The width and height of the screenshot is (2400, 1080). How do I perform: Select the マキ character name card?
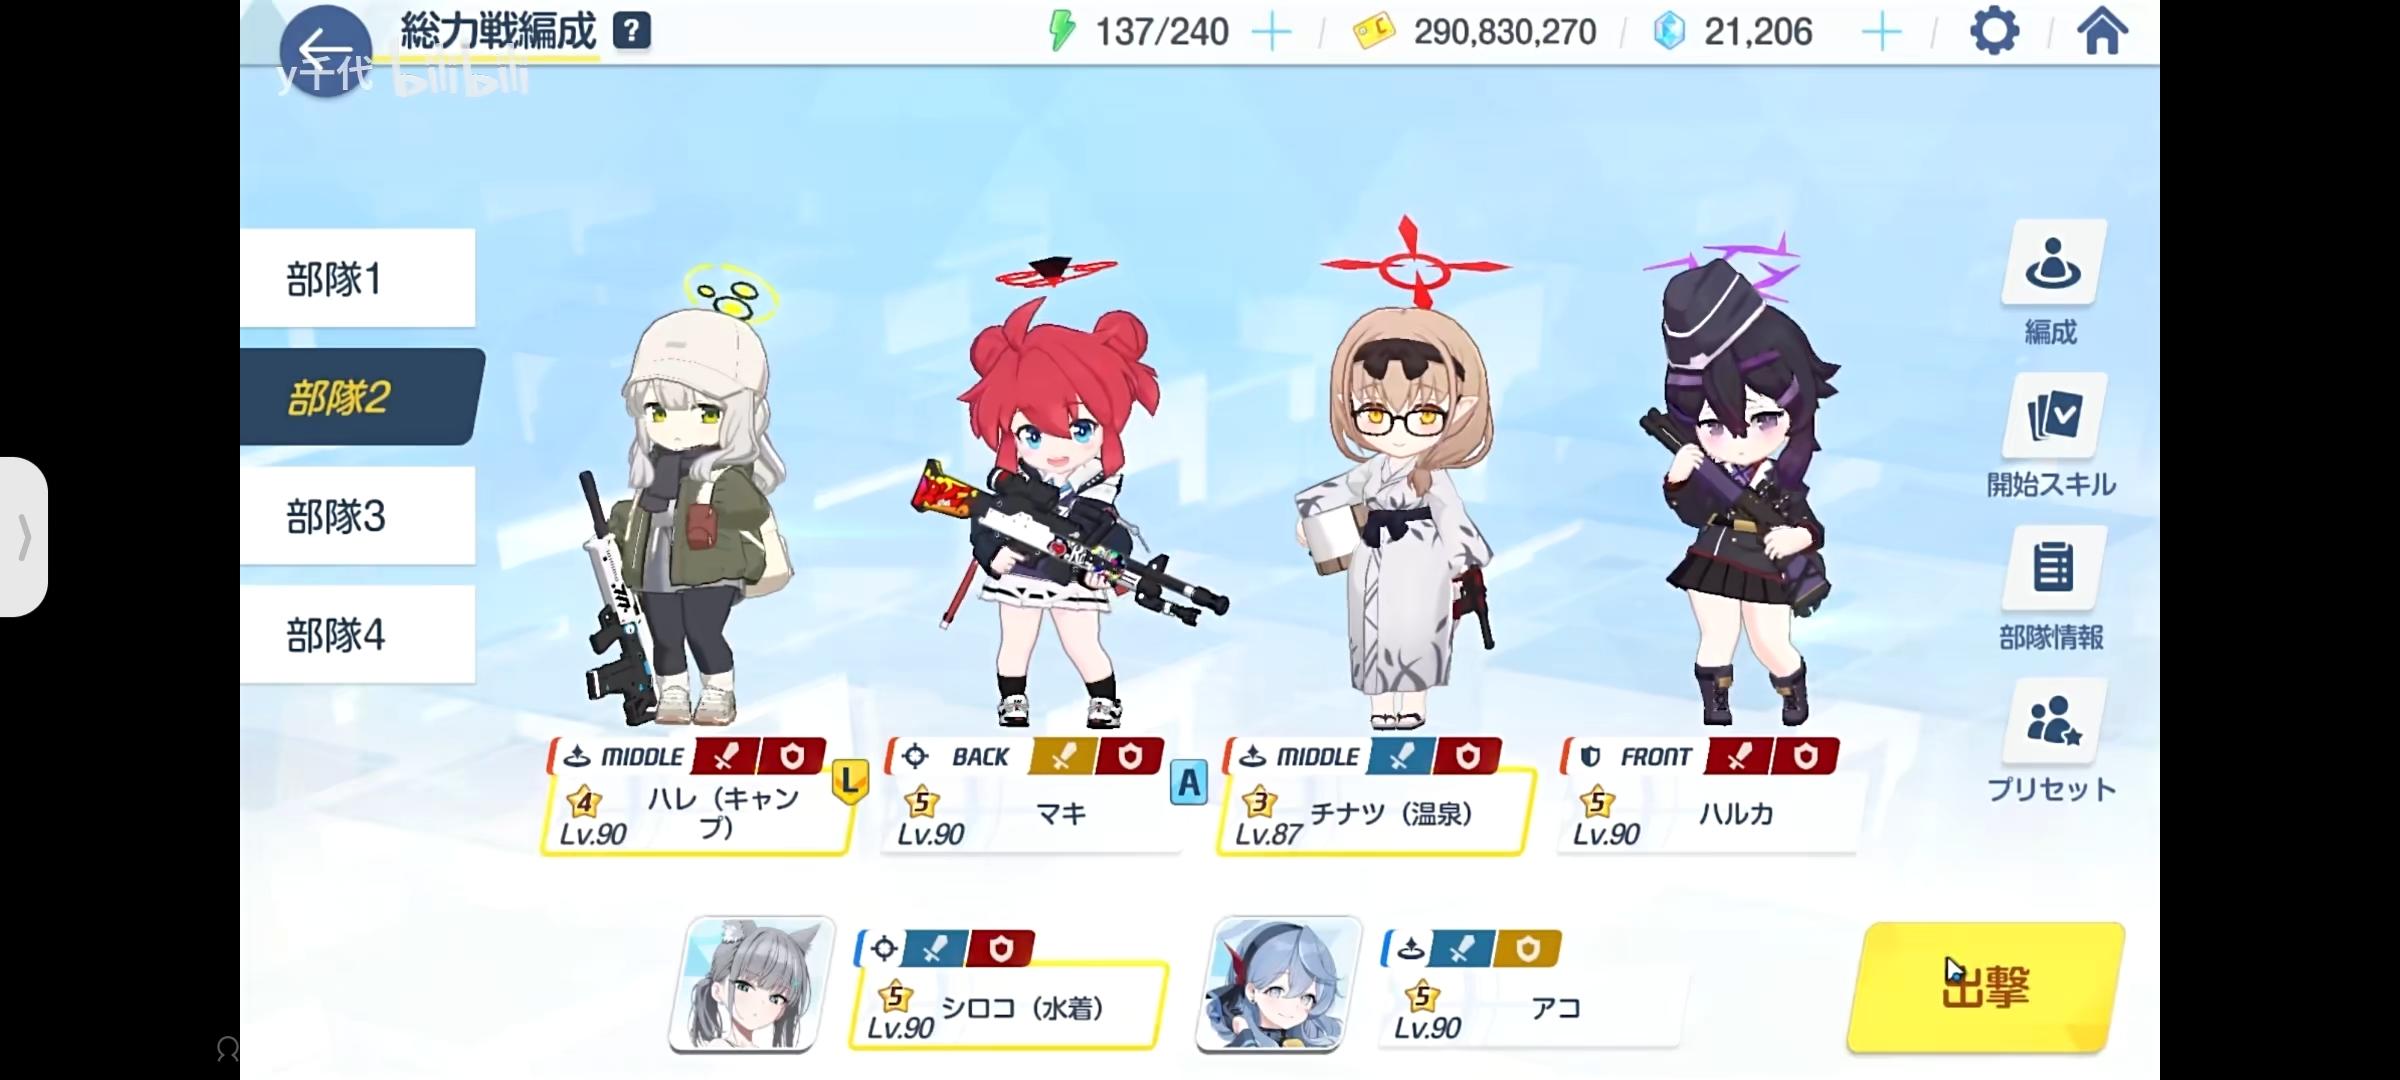[1032, 814]
